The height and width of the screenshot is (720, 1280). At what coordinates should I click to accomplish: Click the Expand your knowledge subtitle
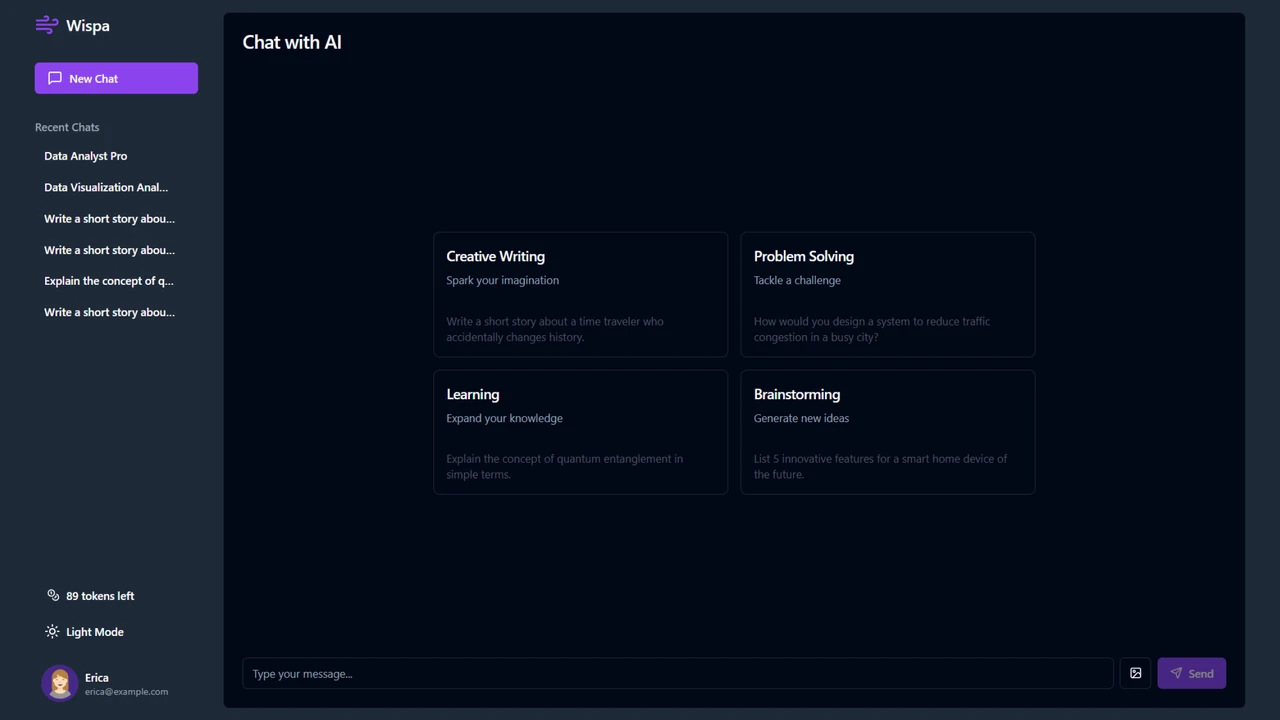pos(505,418)
